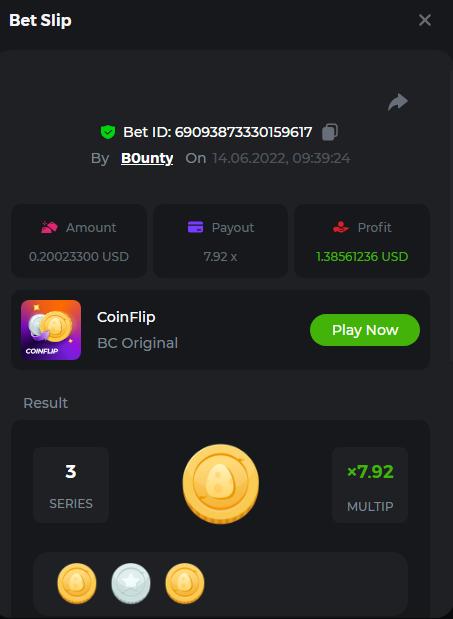Copy the Bet ID with copy icon
This screenshot has width=453, height=619.
tap(330, 132)
